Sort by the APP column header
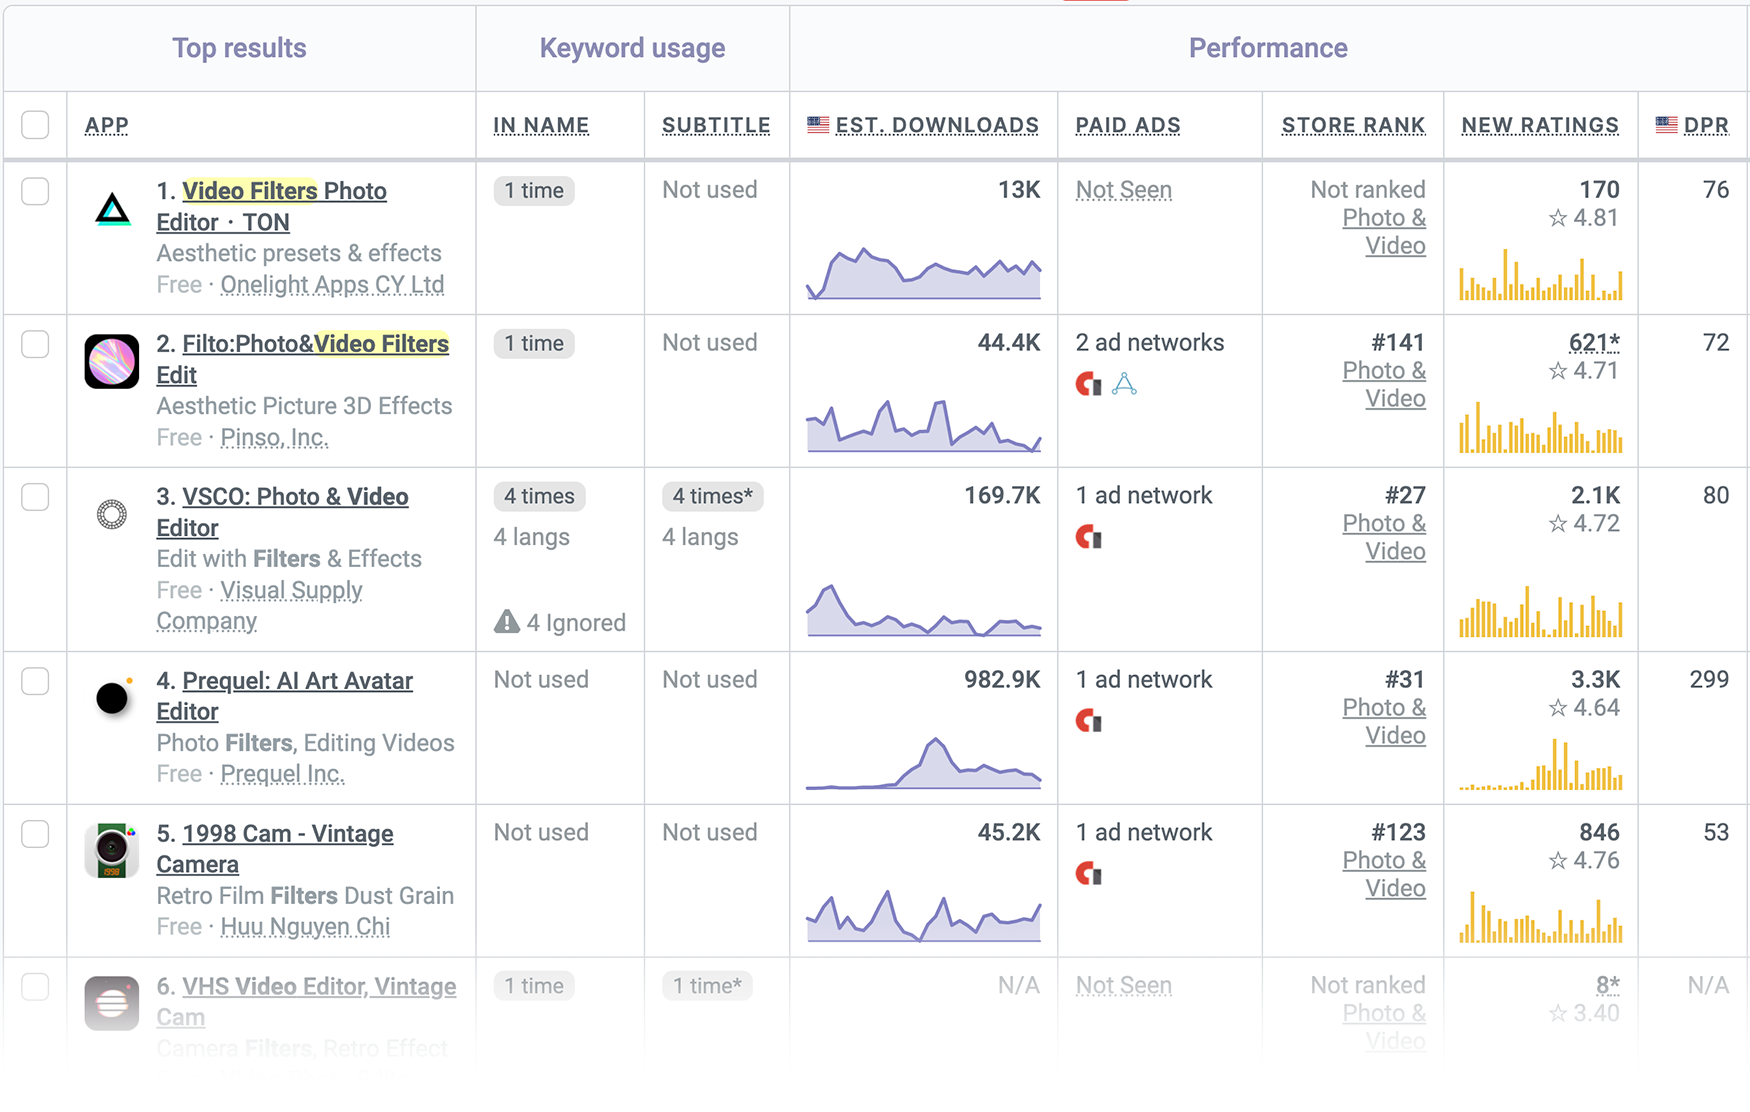This screenshot has height=1112, width=1750. [107, 125]
